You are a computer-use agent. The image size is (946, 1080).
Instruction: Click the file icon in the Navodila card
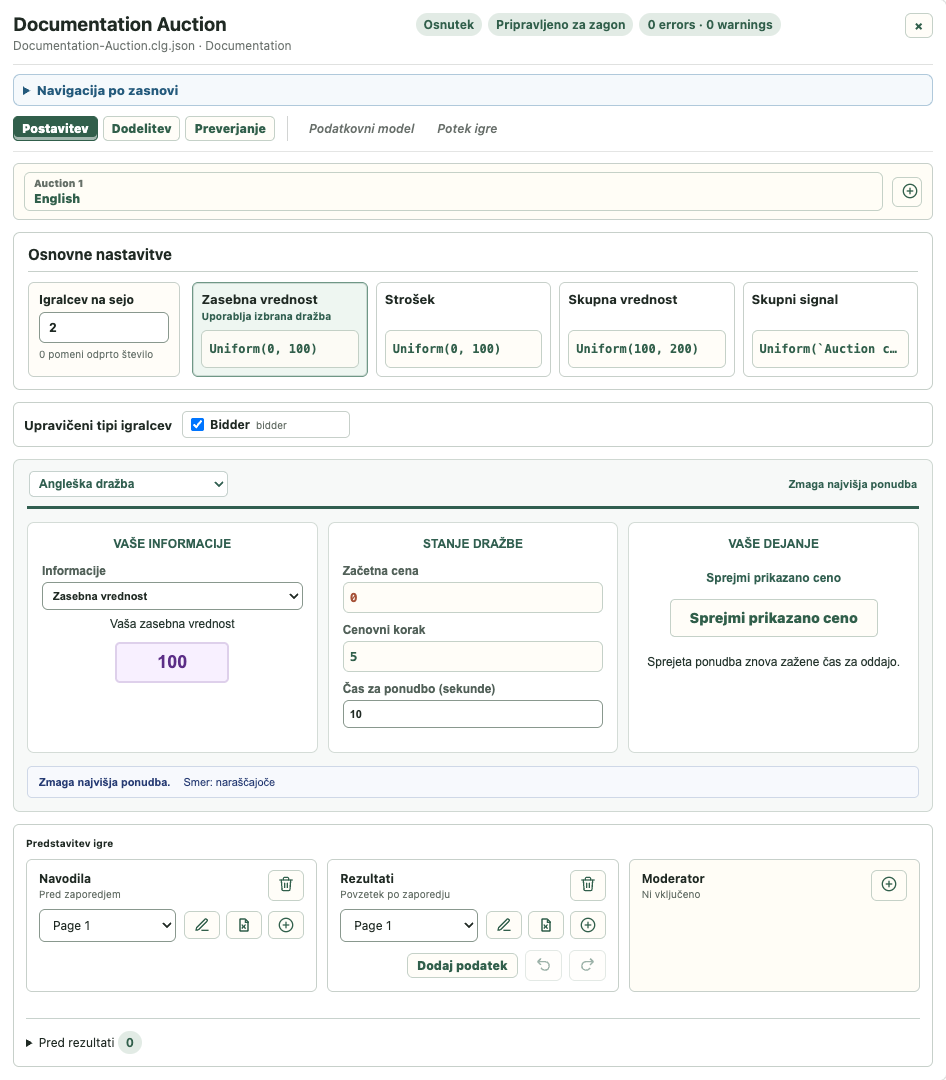click(x=244, y=925)
